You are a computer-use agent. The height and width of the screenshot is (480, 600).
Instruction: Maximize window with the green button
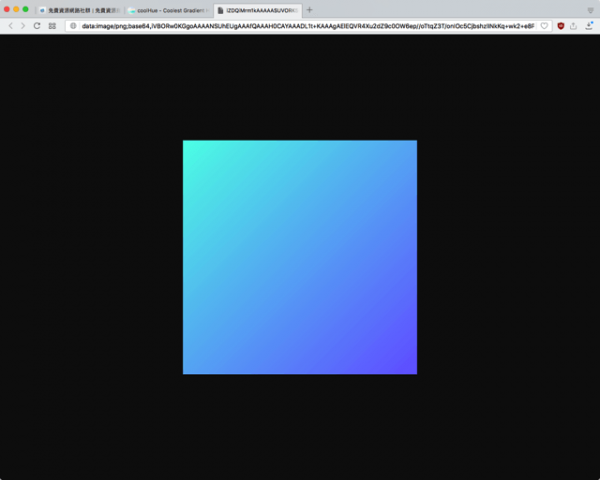25,9
